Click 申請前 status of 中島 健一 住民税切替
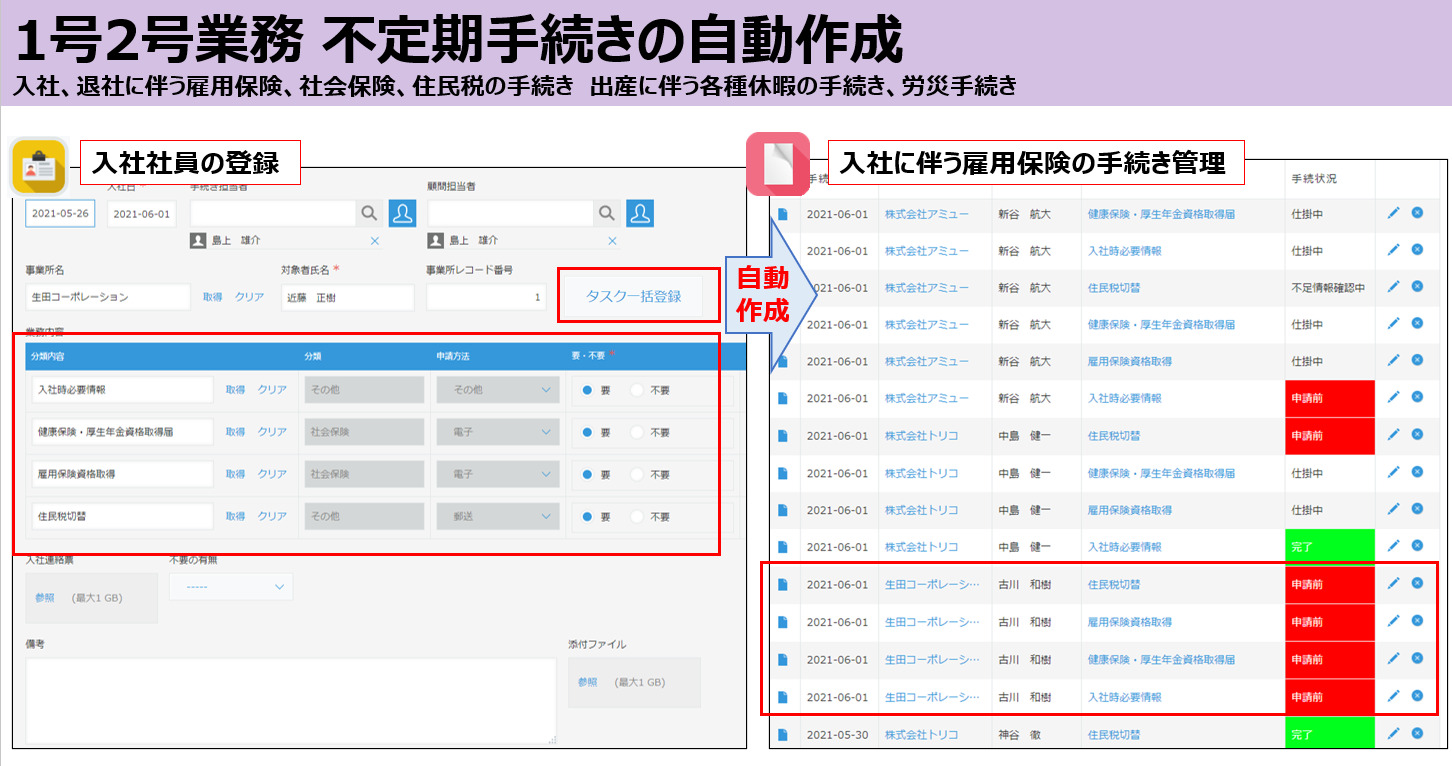Screen dimensions: 1452x766 click(x=1330, y=436)
